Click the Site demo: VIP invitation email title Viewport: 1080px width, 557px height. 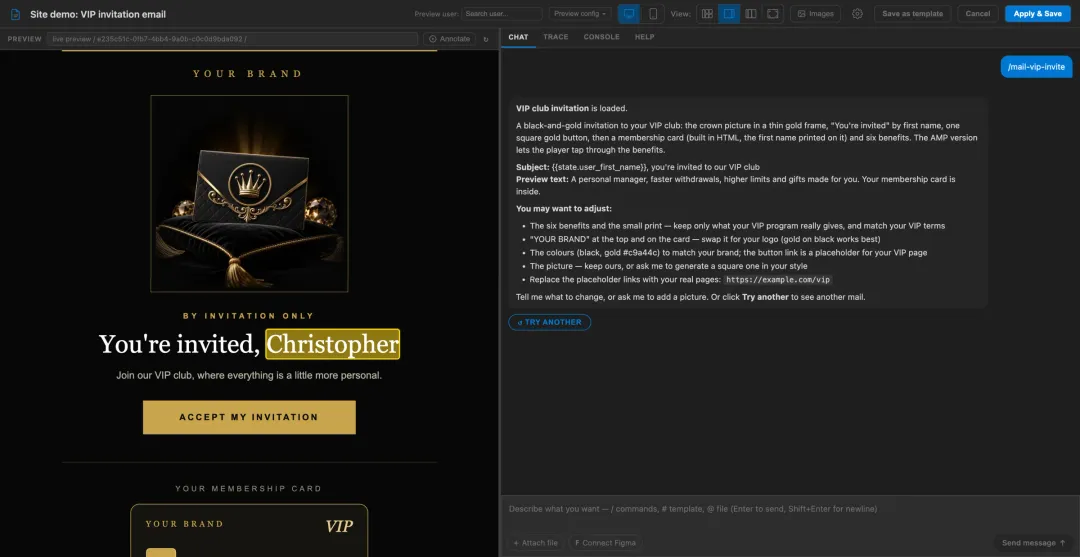[98, 14]
